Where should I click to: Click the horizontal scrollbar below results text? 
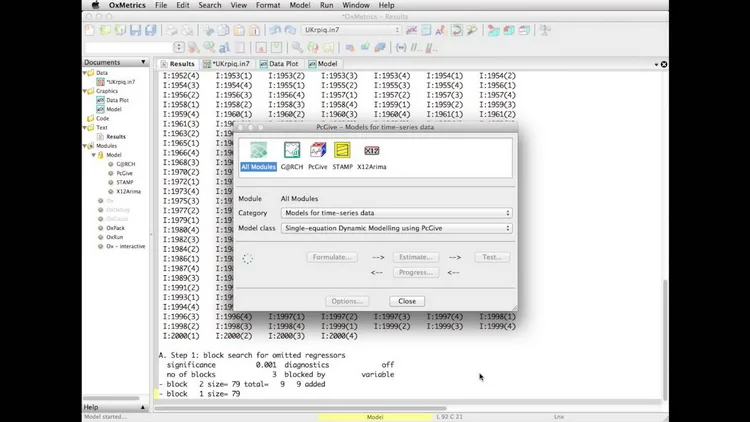[x=300, y=408]
